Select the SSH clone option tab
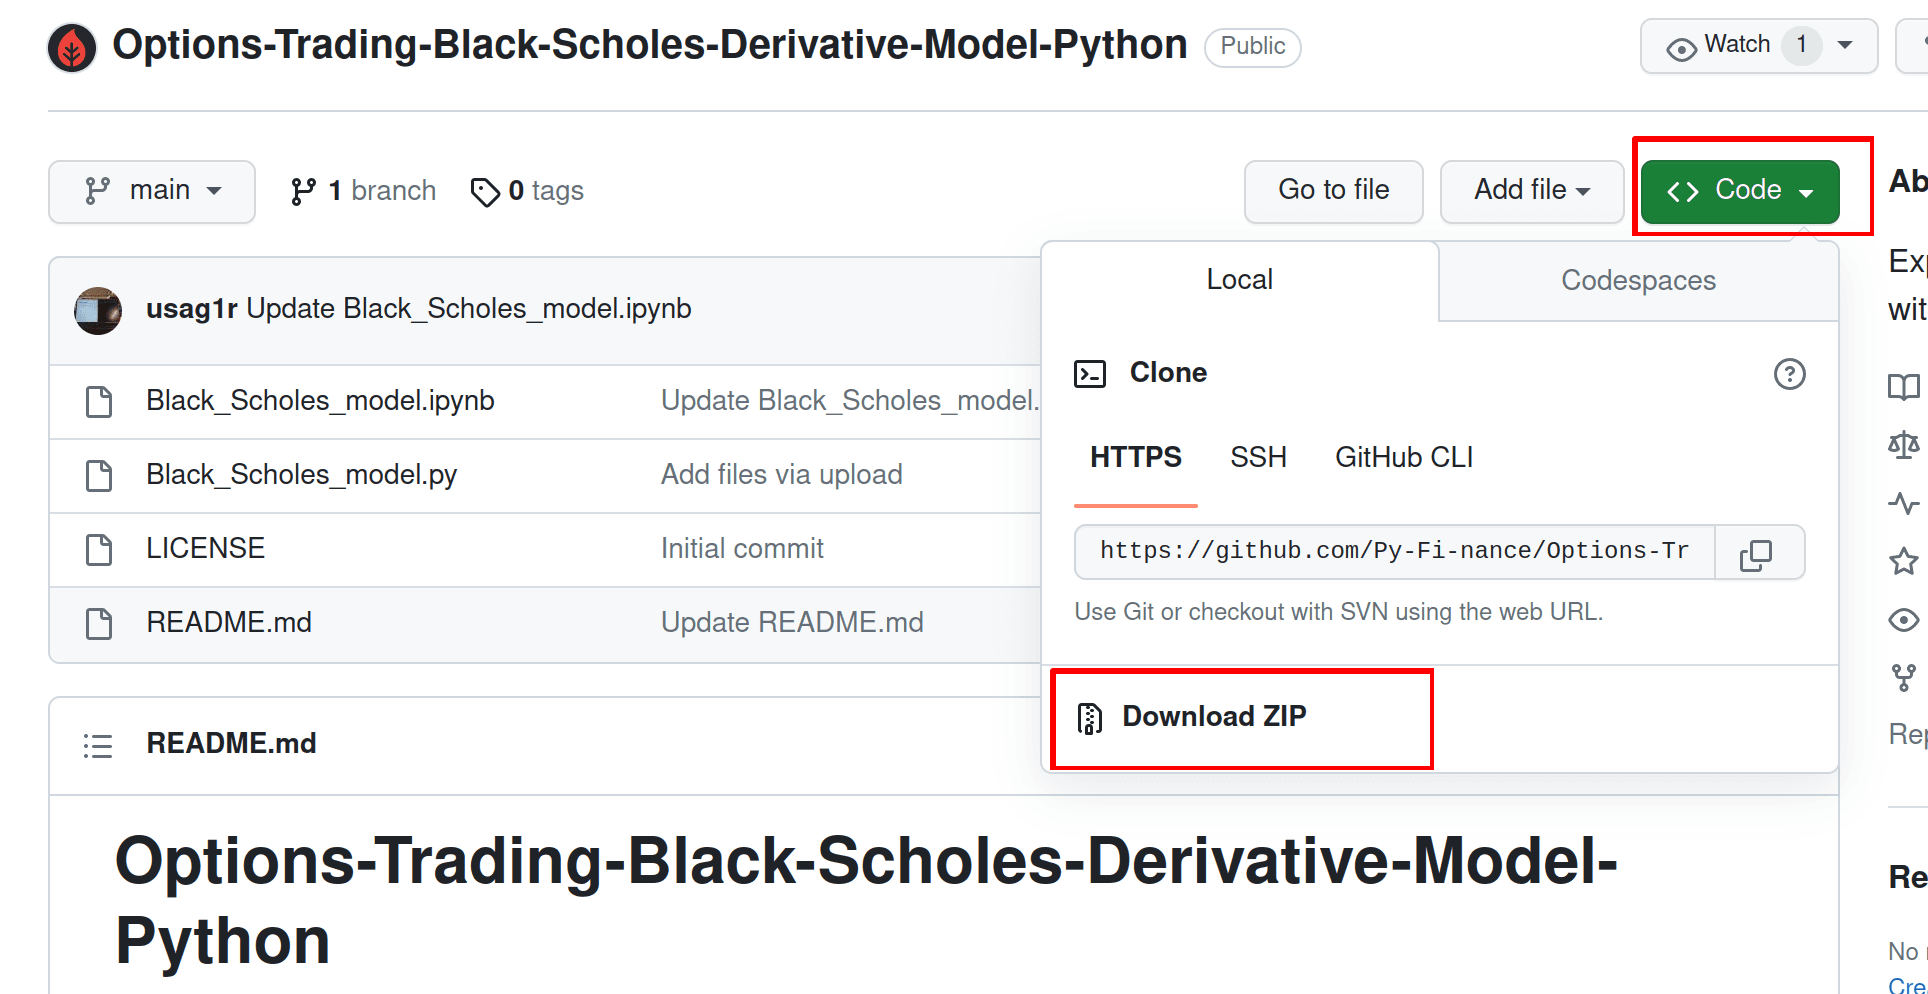The image size is (1928, 994). tap(1258, 458)
